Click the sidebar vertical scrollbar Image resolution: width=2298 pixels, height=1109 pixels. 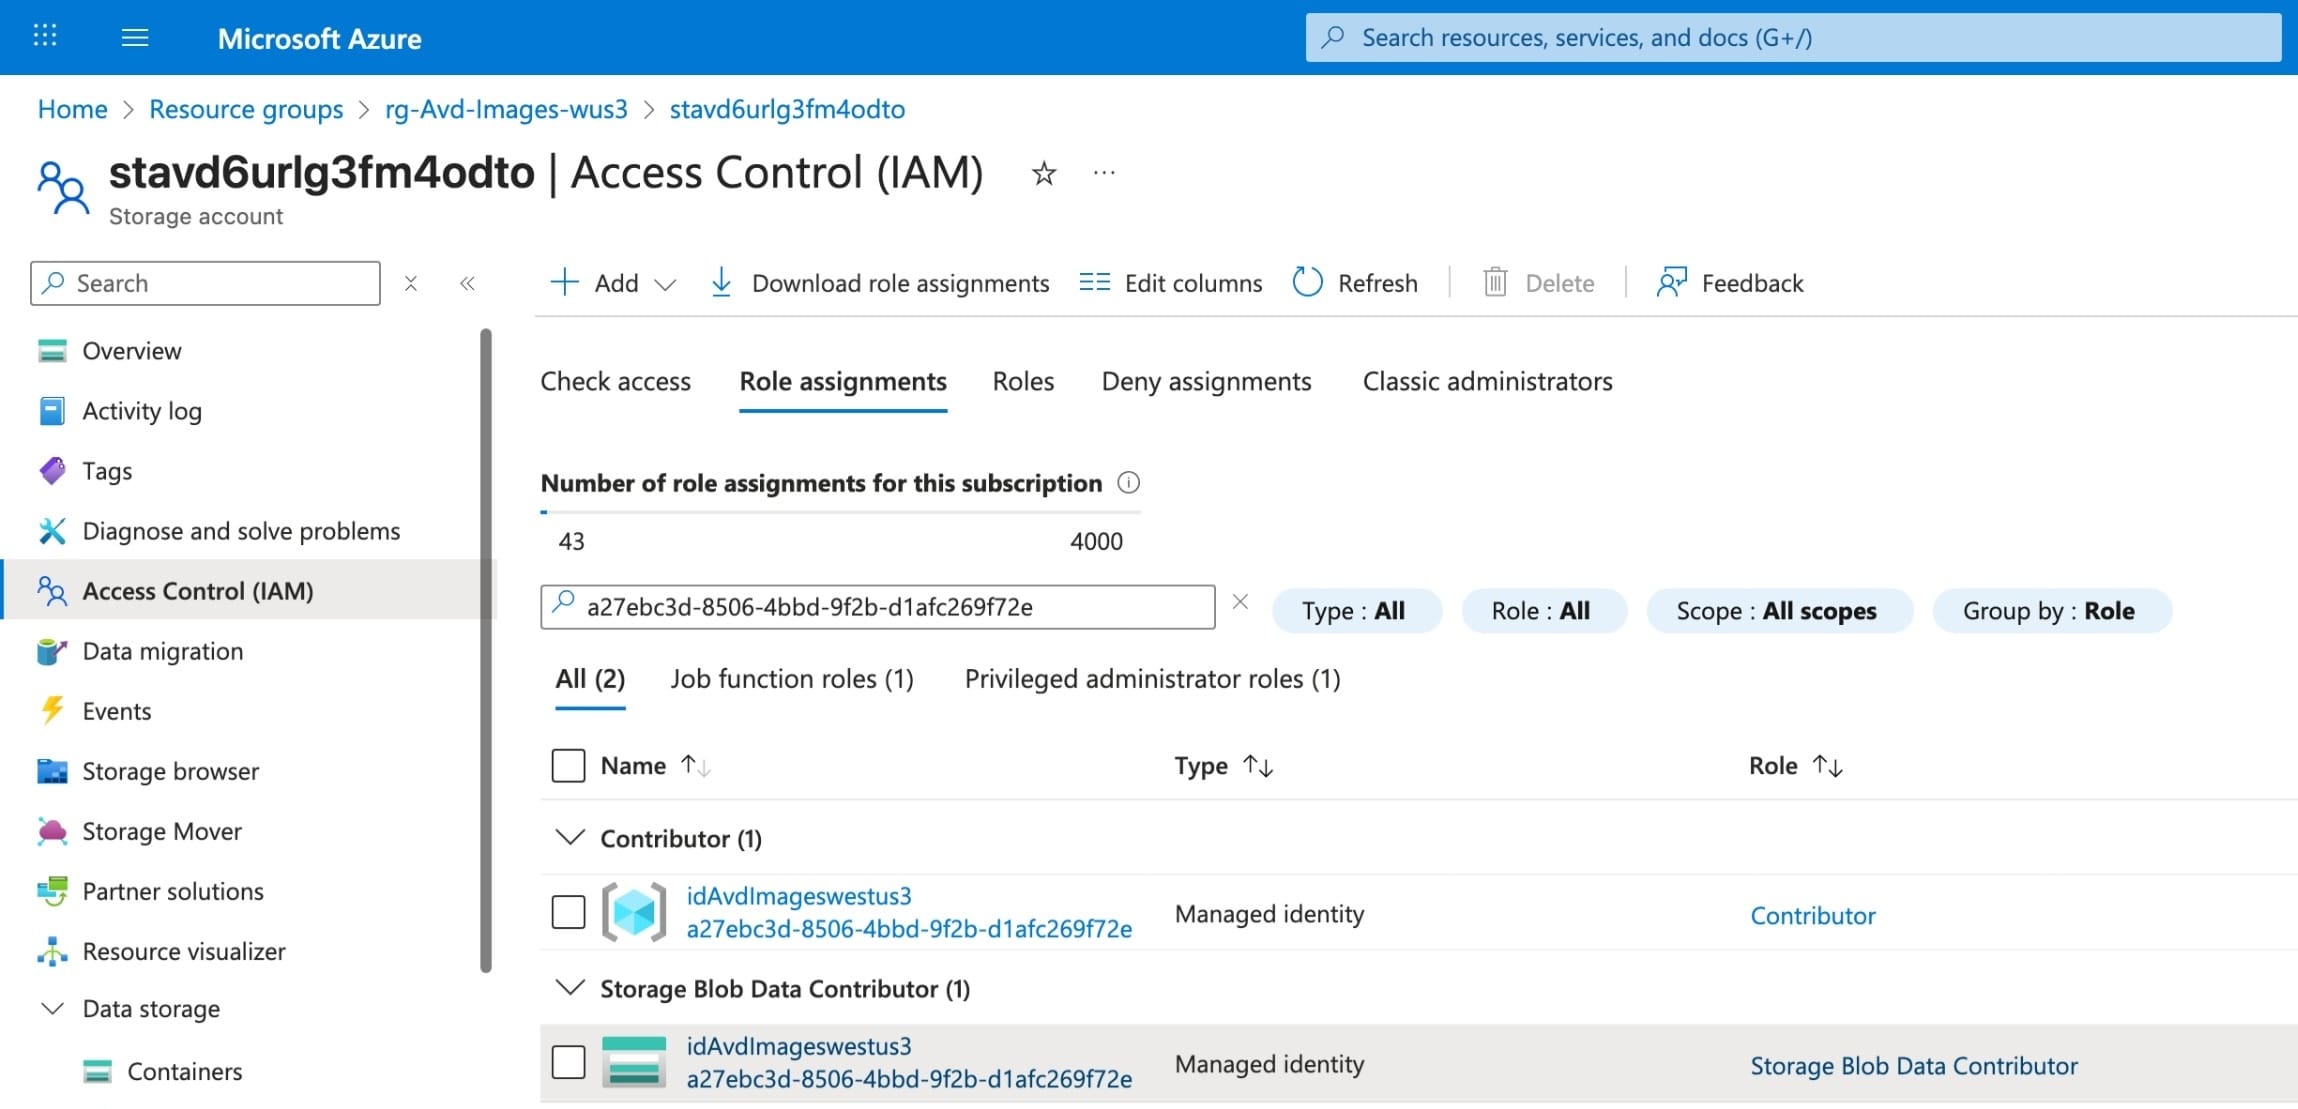(x=486, y=650)
